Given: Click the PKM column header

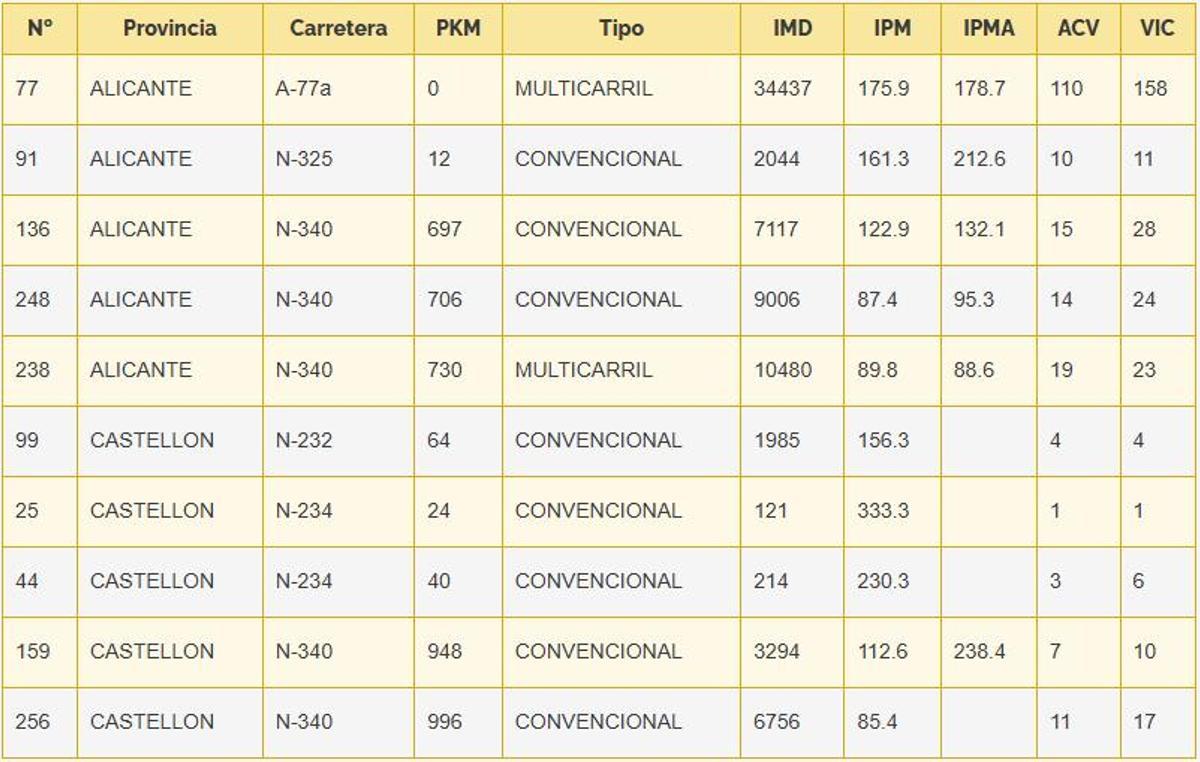Looking at the screenshot, I should coord(458,28).
